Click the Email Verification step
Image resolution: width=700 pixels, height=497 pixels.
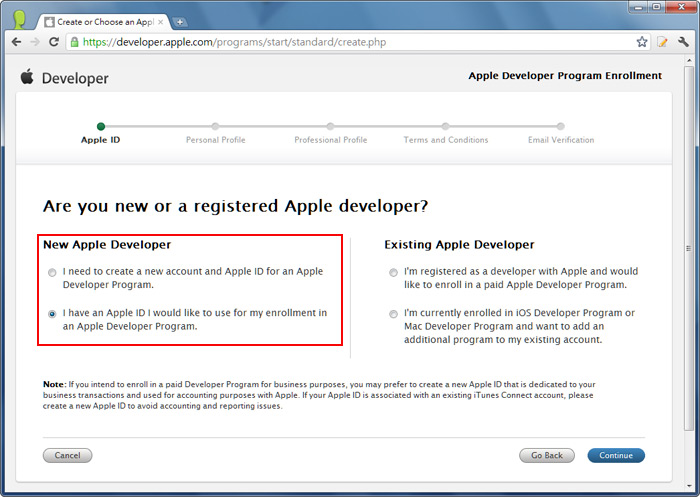pyautogui.click(x=561, y=134)
